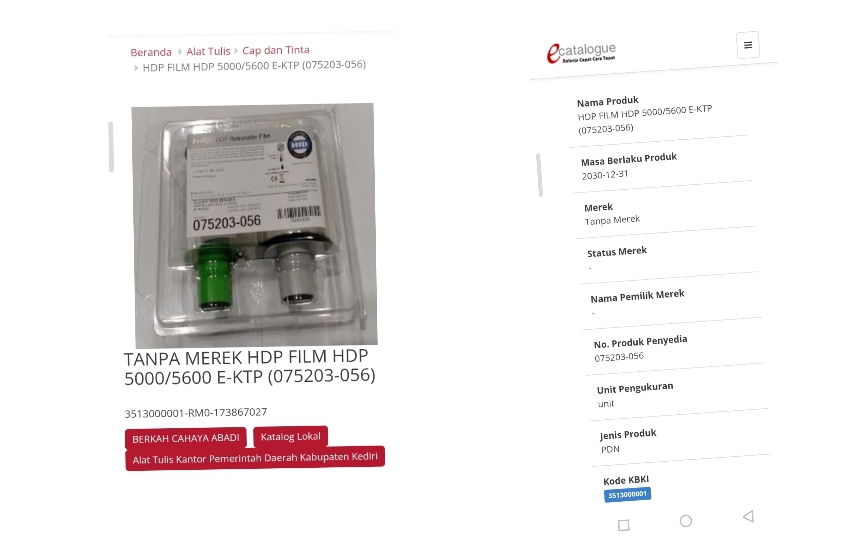Click the No. Produk Penyedia value
866x557 pixels.
(619, 357)
